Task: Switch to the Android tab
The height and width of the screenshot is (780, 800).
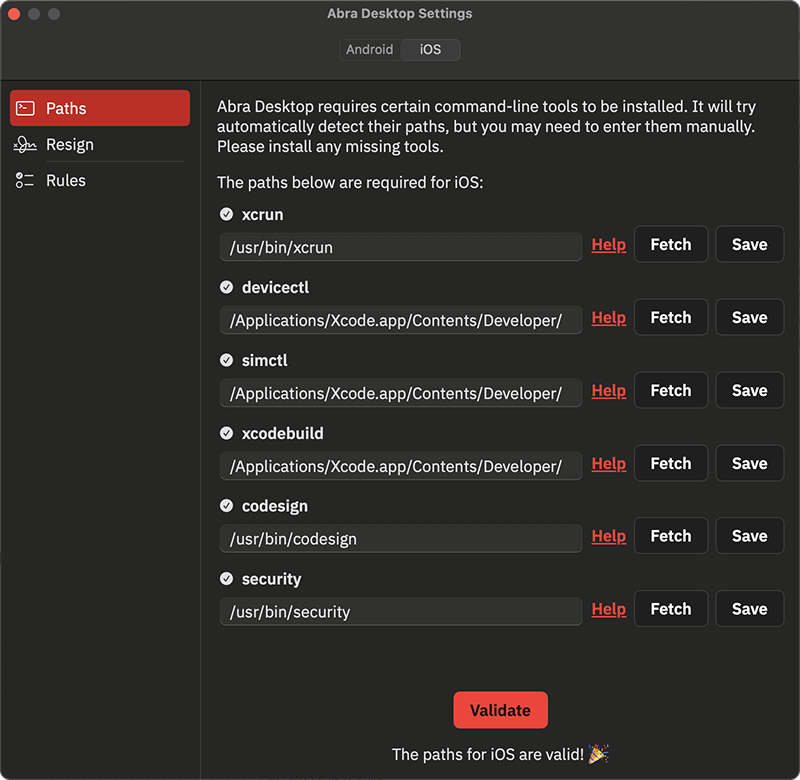Action: coord(370,49)
